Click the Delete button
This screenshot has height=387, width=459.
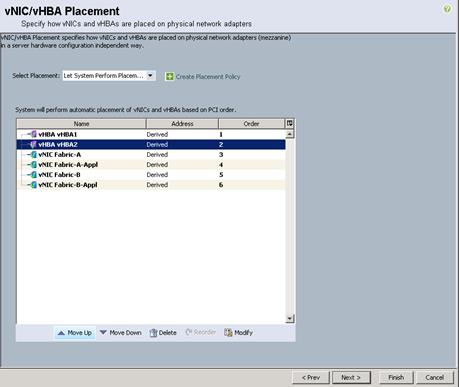163,333
